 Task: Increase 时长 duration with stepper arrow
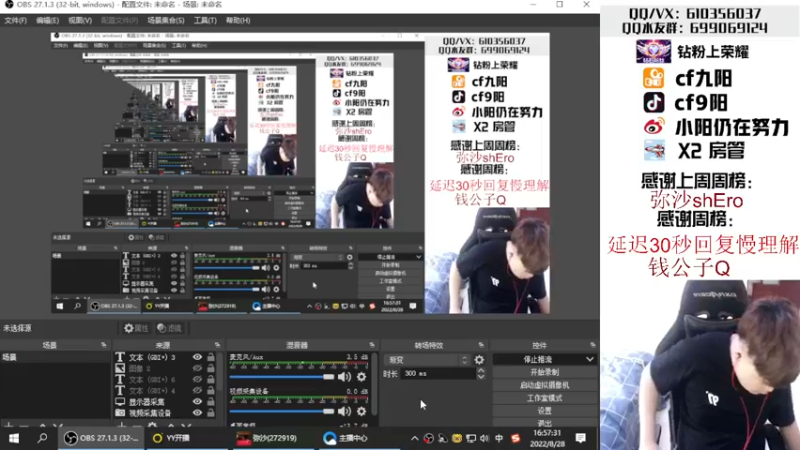click(x=481, y=371)
